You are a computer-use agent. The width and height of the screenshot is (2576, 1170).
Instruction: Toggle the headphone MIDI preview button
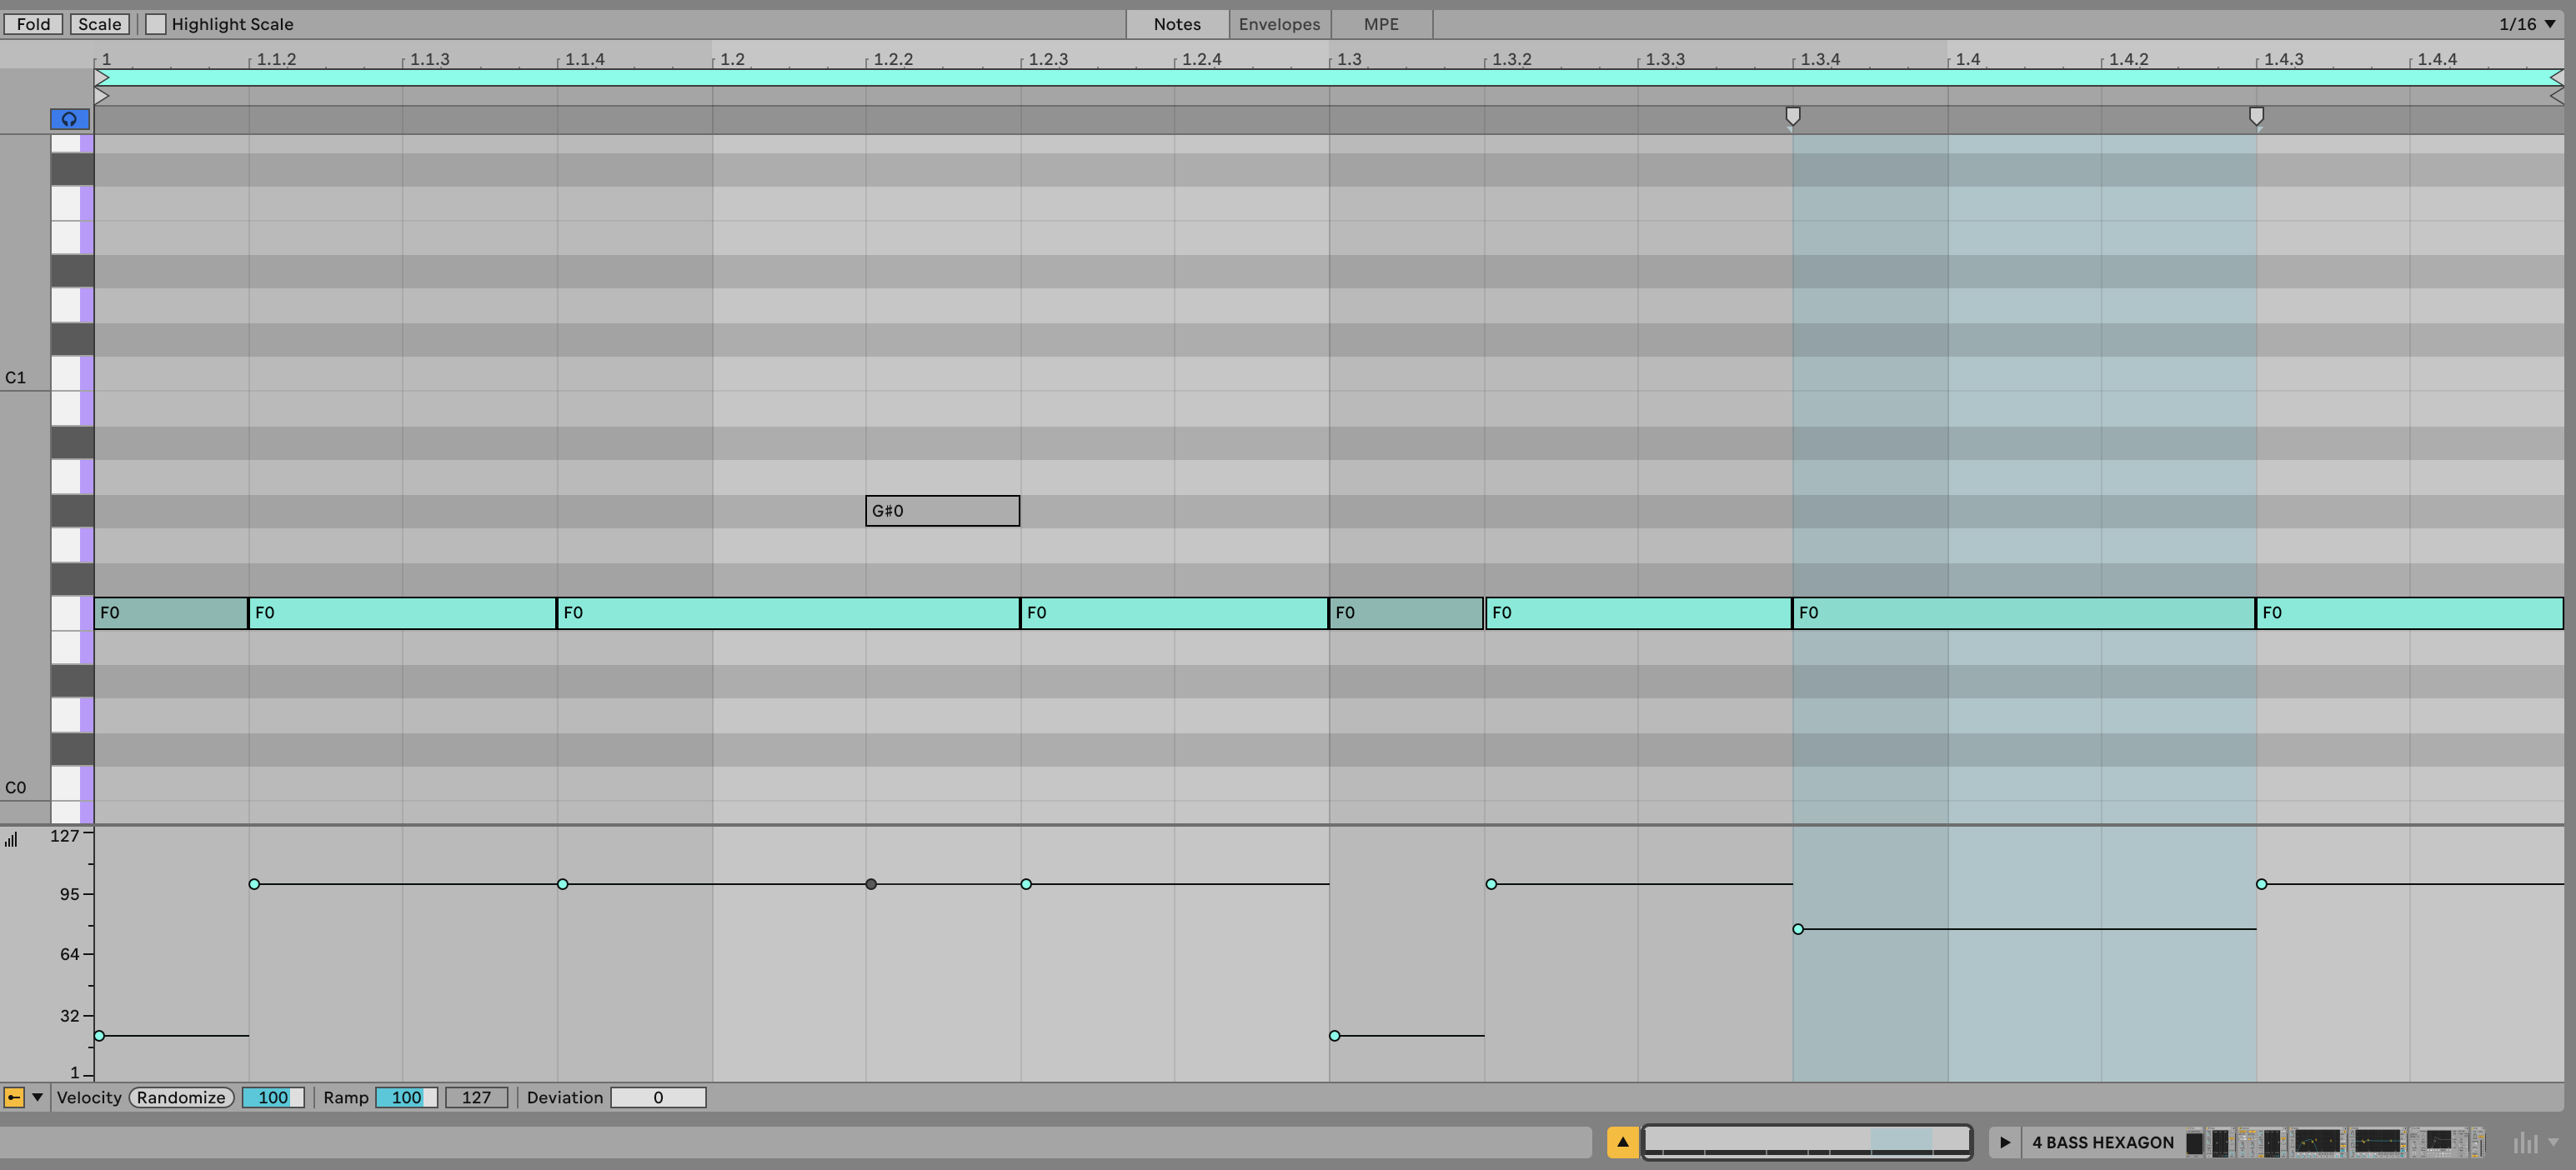click(69, 119)
